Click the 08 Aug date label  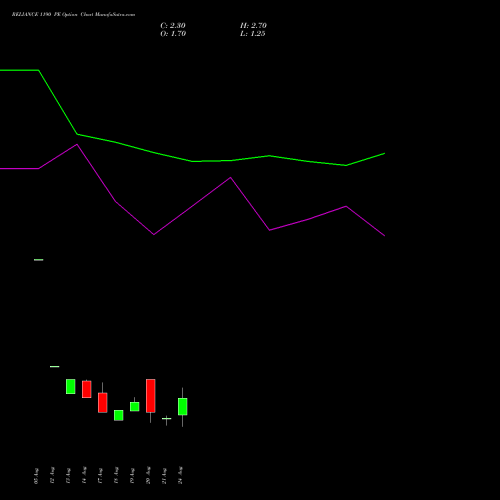[36, 476]
